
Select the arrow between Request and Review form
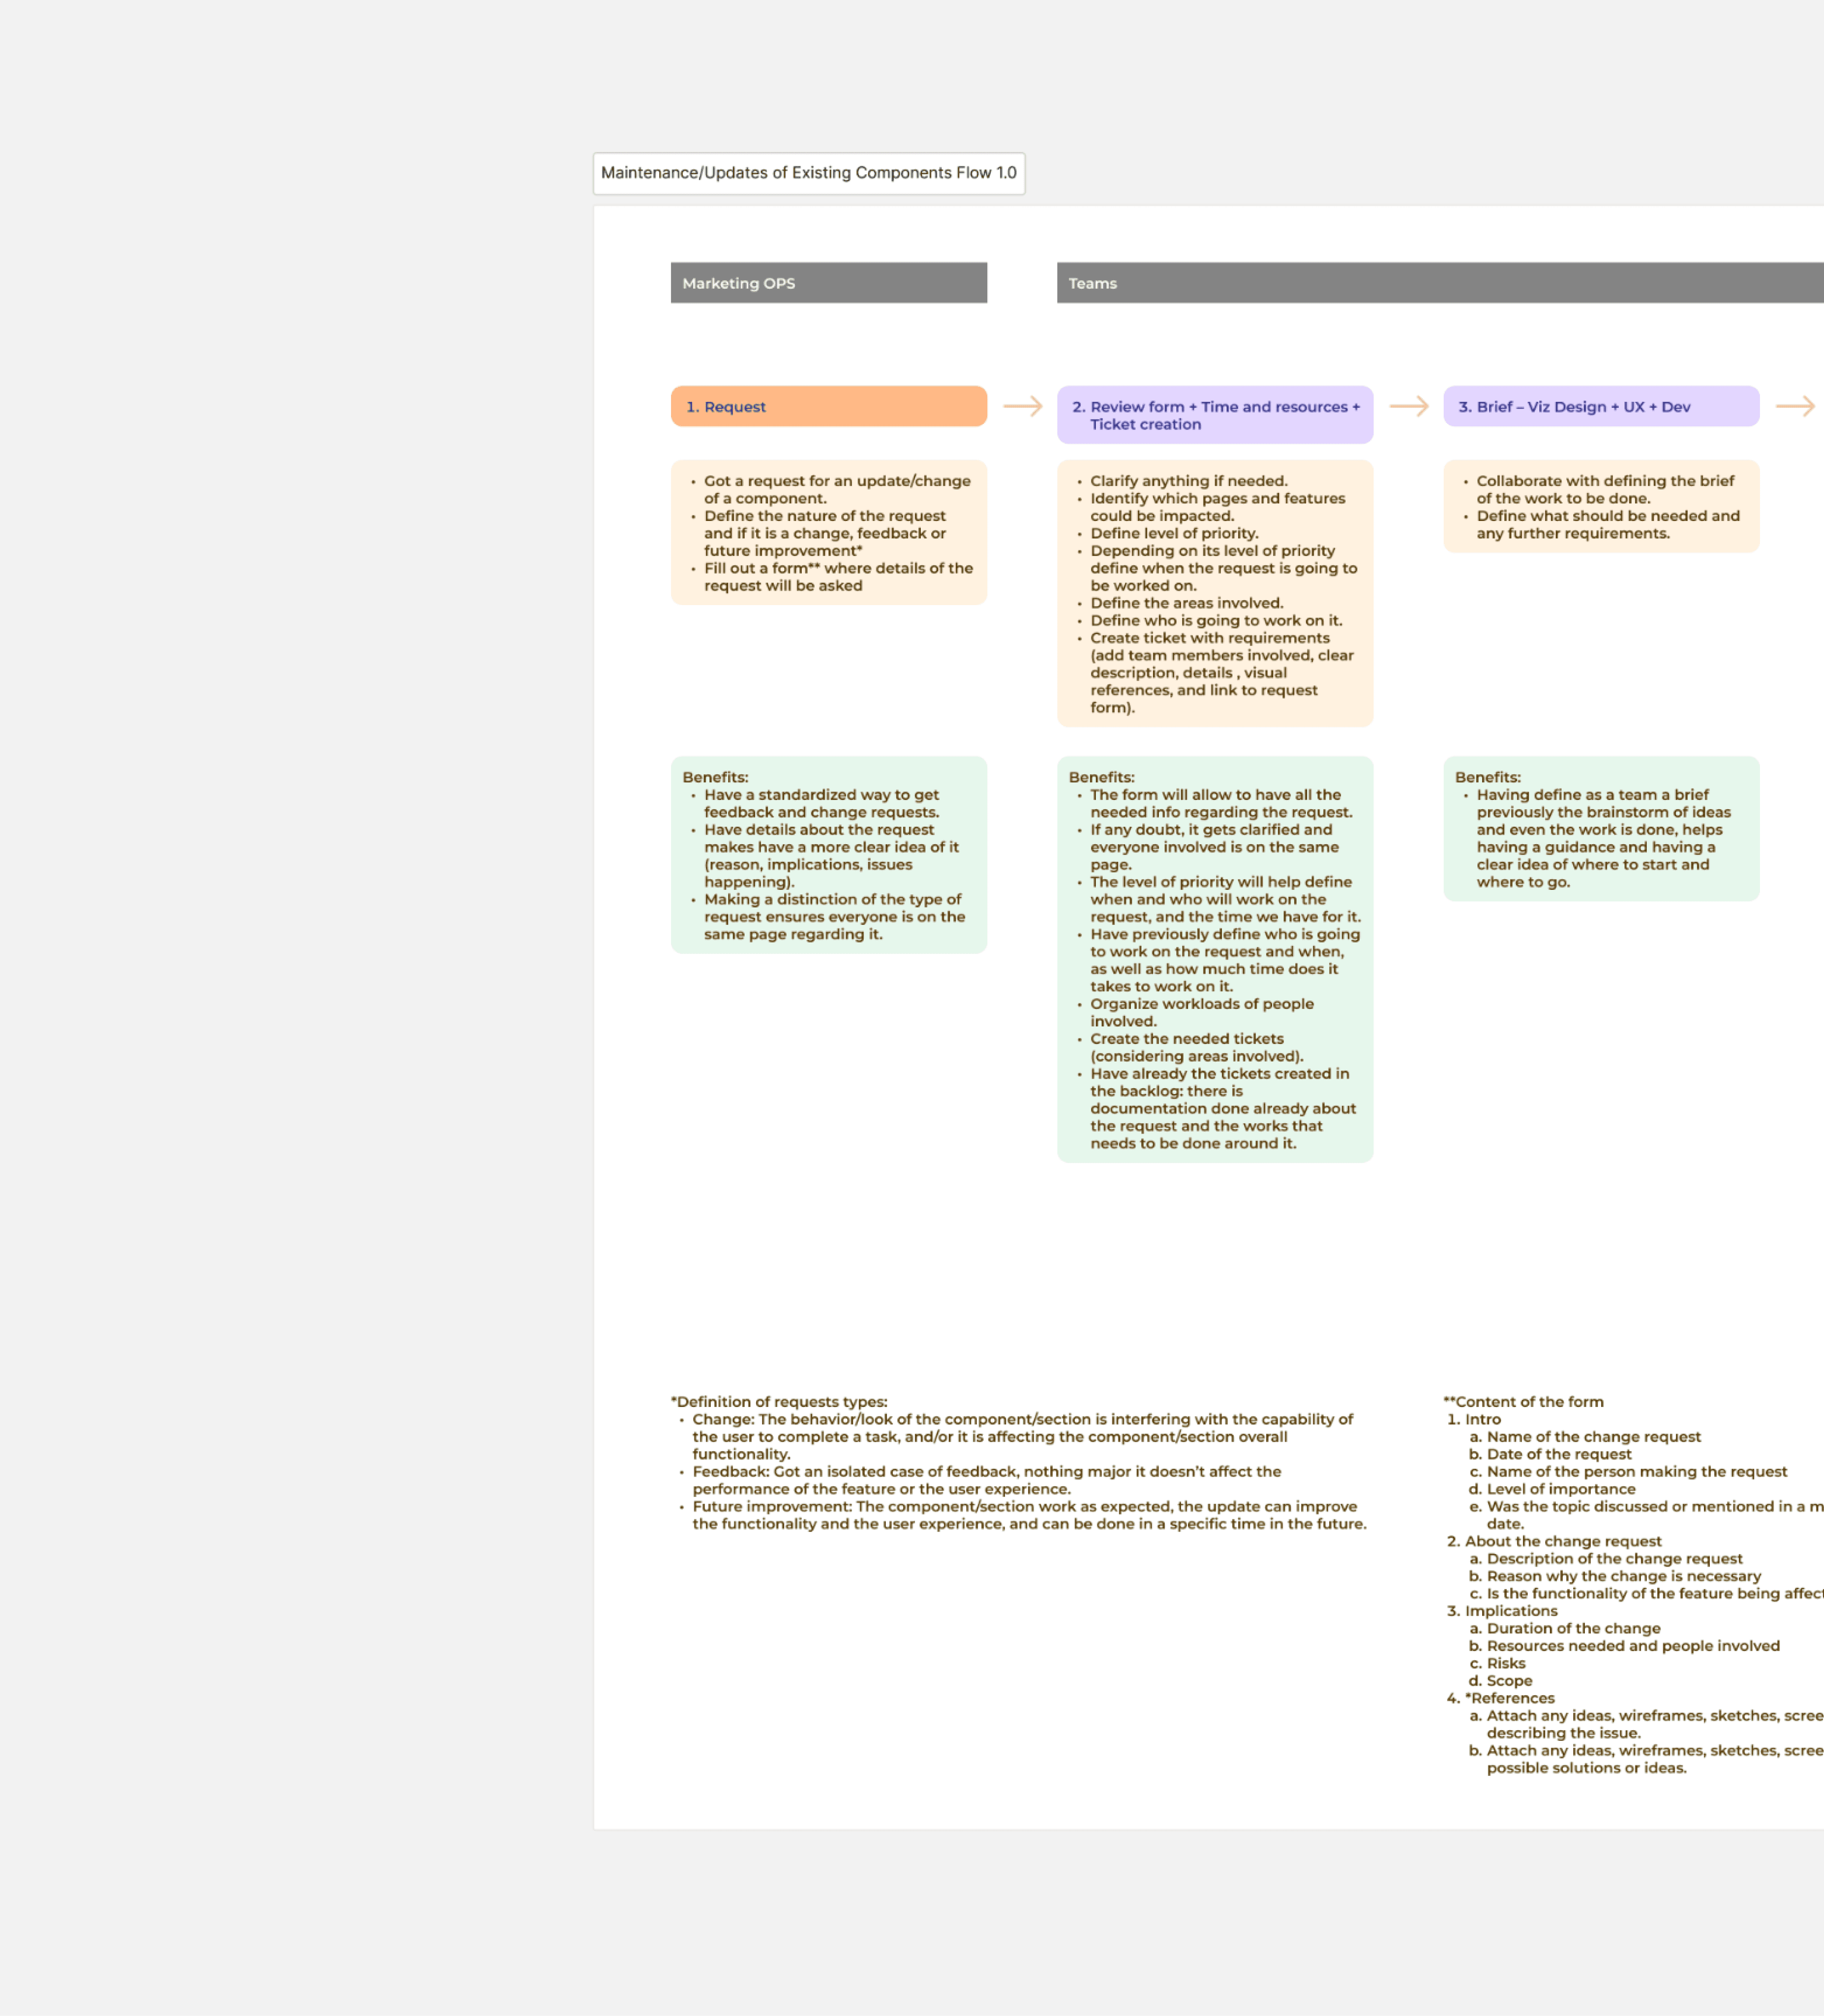click(1022, 406)
